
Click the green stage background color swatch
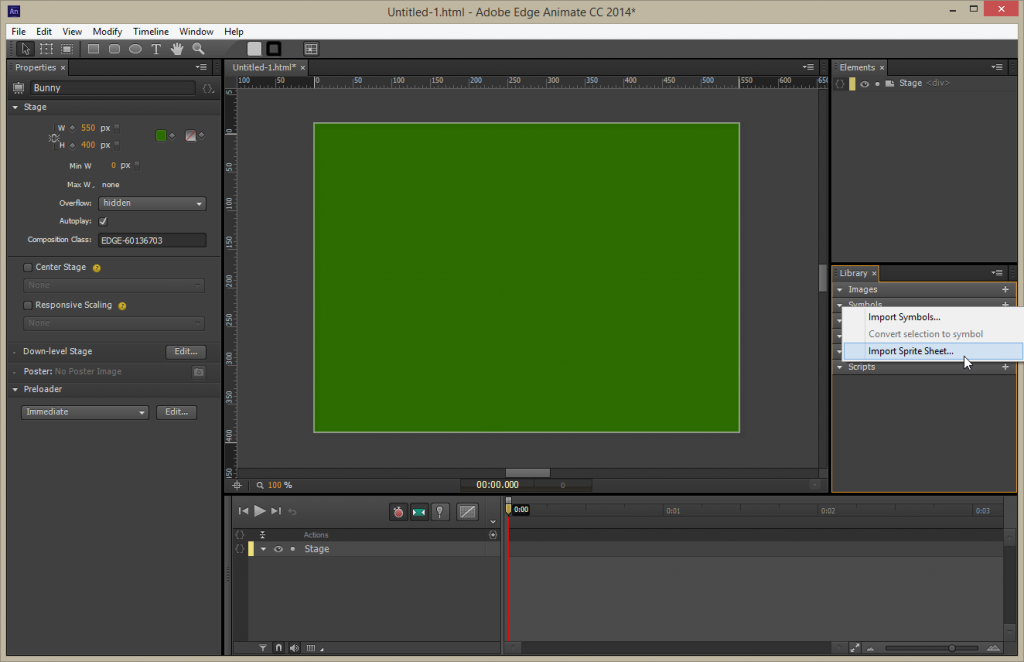(x=161, y=136)
